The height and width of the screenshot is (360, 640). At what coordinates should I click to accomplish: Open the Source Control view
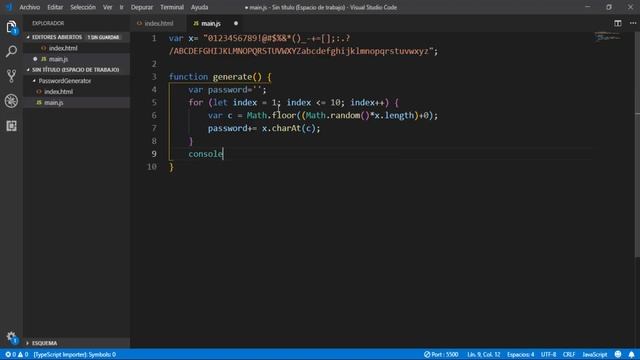coord(11,76)
